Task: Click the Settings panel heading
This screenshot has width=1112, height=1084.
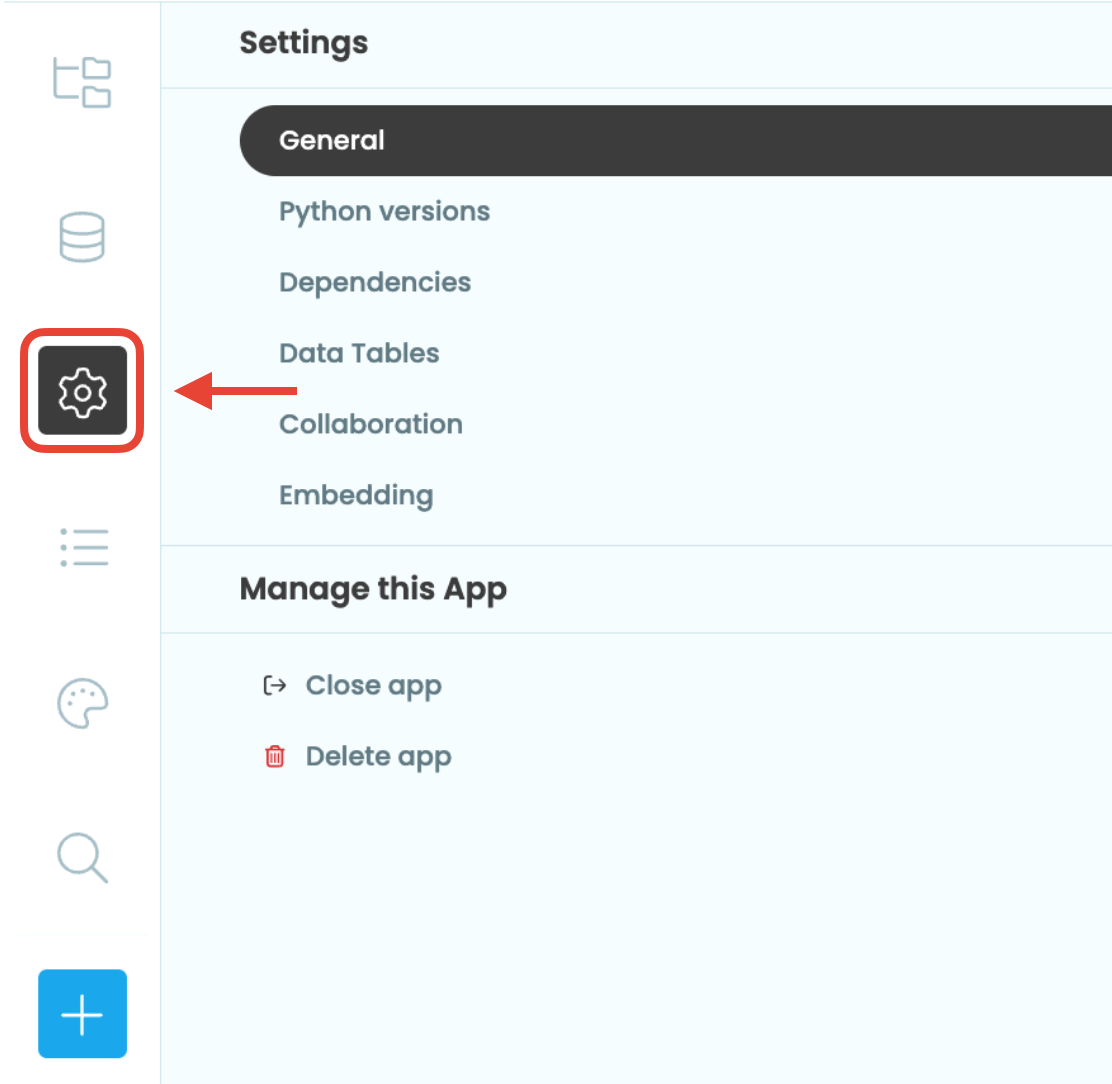Action: [x=303, y=43]
